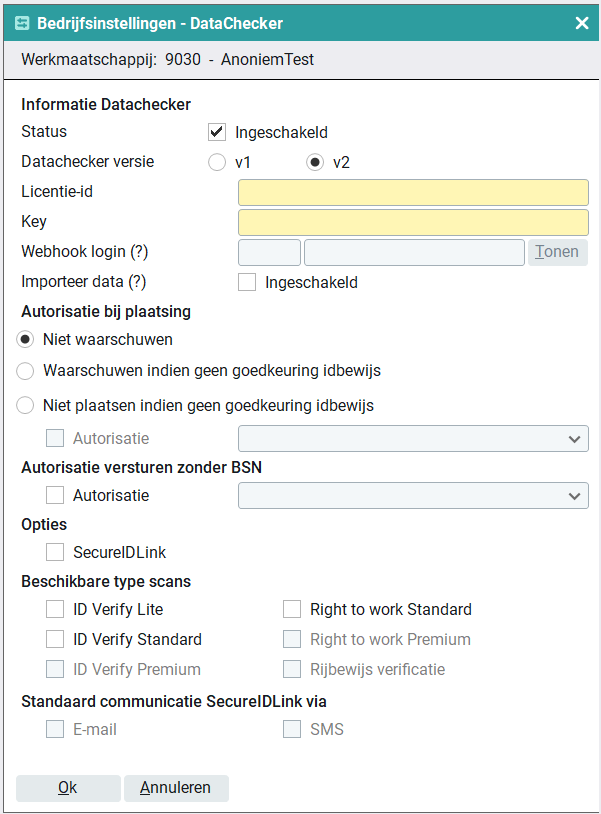Select Waarschuwen indien geen goedkeuring idbewijs
The image size is (601, 814).
26,371
